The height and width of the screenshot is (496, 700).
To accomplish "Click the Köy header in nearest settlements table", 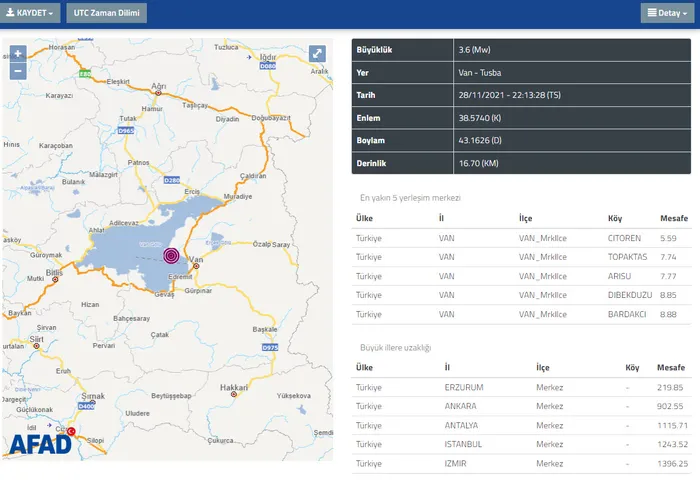I will [x=615, y=217].
